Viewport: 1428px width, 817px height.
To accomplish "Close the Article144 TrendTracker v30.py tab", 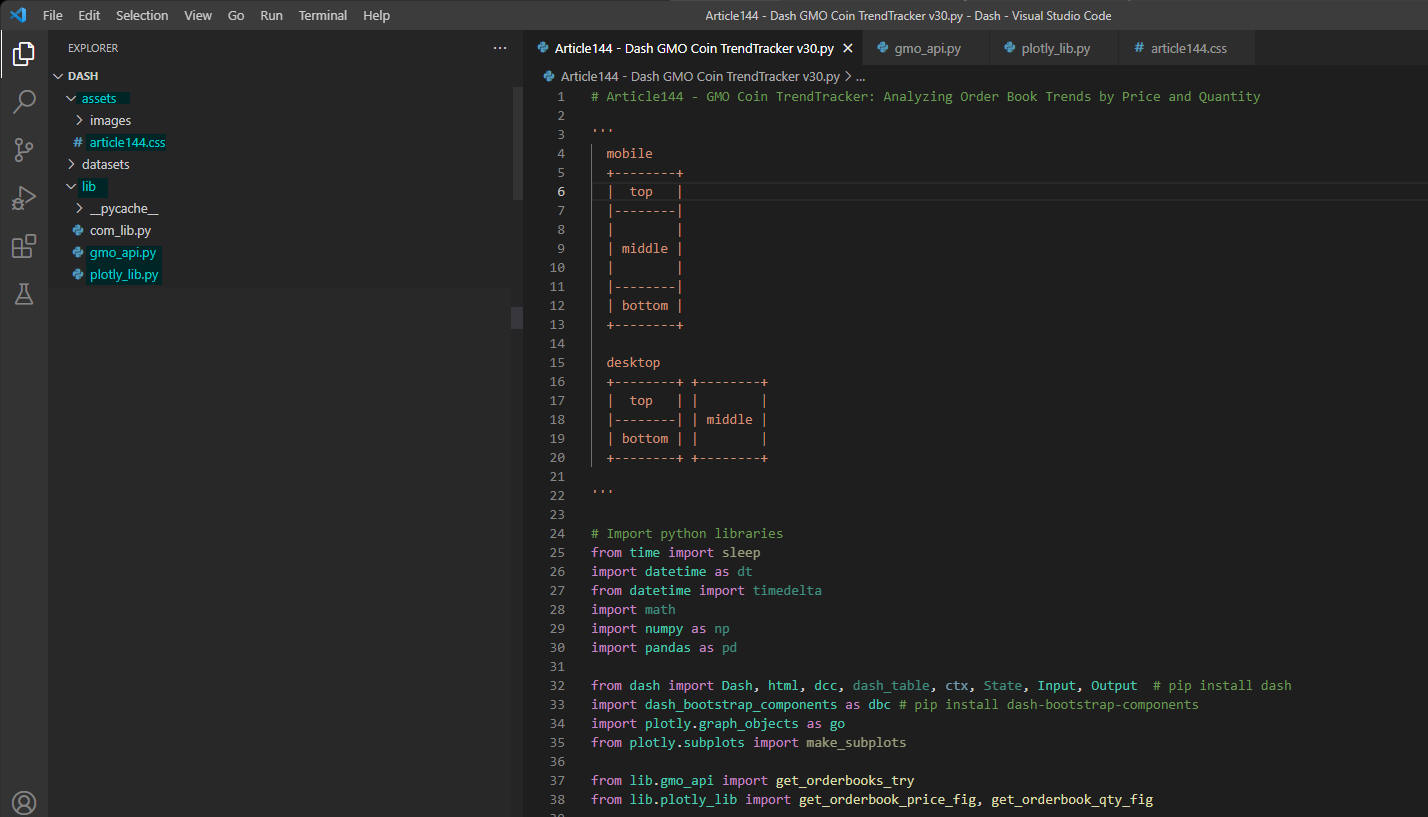I will coord(848,48).
